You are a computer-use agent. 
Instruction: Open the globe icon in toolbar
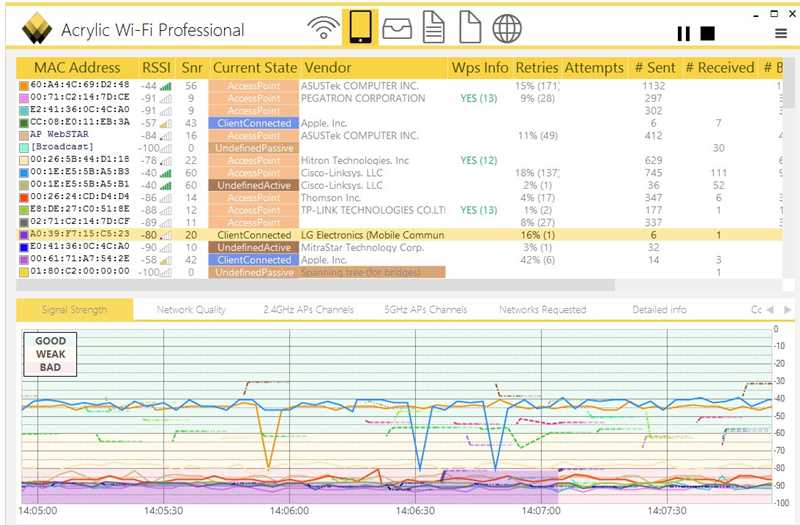507,28
